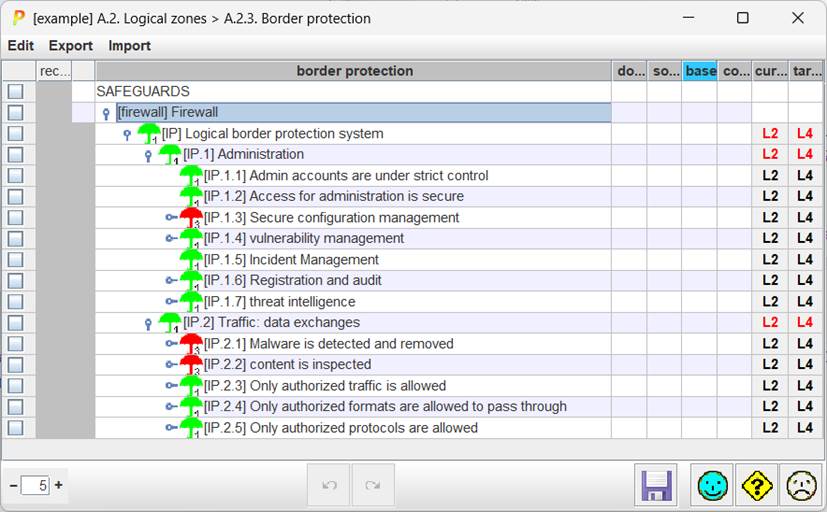Select the 'SAFEGUARDS' row text

pos(143,91)
